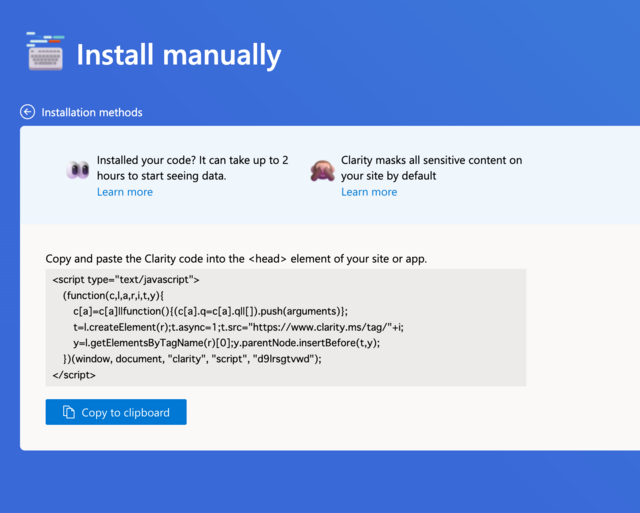Click the function(c,l,a,r,i,t,y) code line
Viewport: 640px width, 513px height.
(x=113, y=295)
